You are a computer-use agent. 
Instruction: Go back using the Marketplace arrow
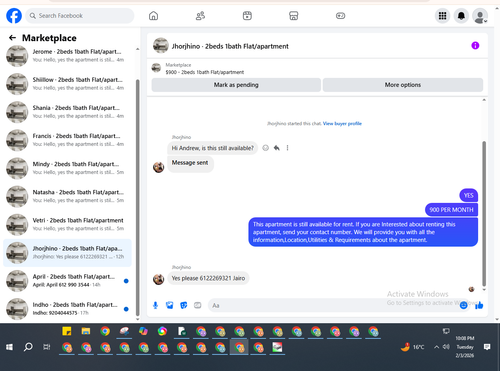click(x=12, y=38)
